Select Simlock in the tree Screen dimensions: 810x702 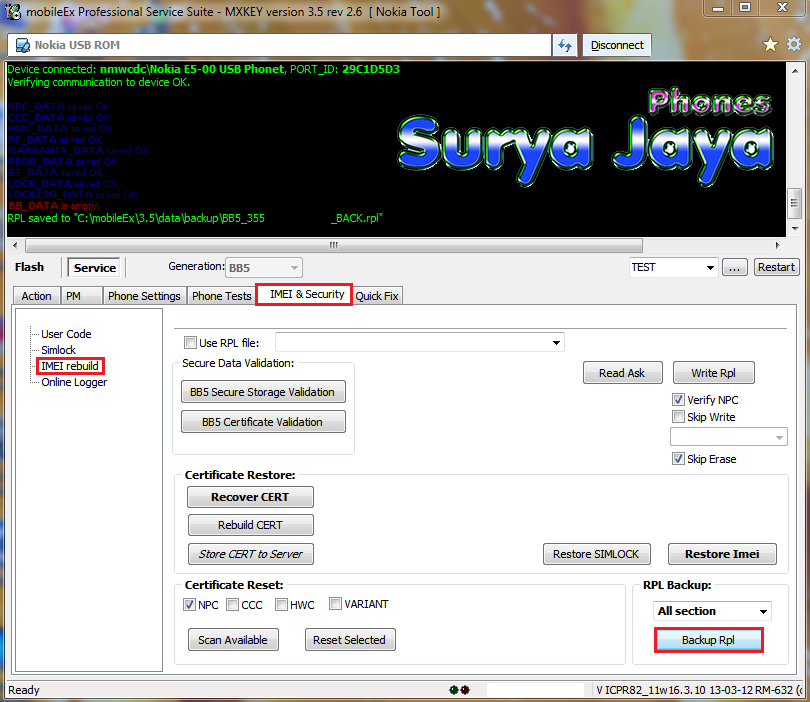tap(58, 350)
